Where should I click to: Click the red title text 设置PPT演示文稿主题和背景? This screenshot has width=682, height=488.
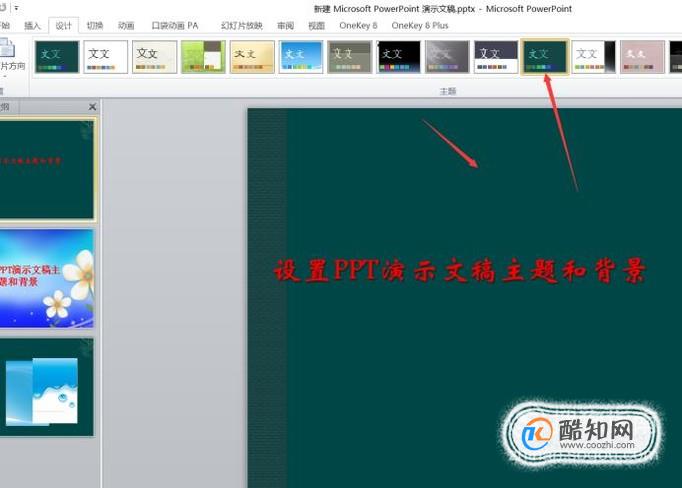coord(461,271)
